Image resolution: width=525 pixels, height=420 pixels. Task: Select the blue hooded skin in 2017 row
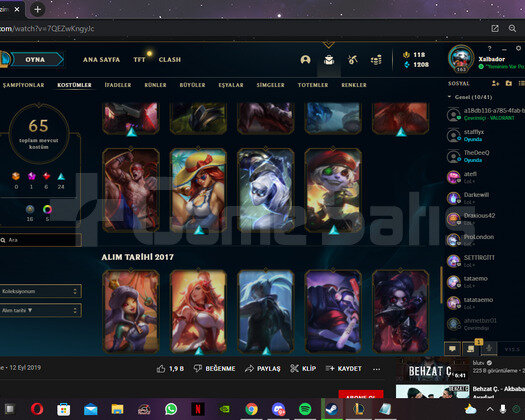[266, 311]
